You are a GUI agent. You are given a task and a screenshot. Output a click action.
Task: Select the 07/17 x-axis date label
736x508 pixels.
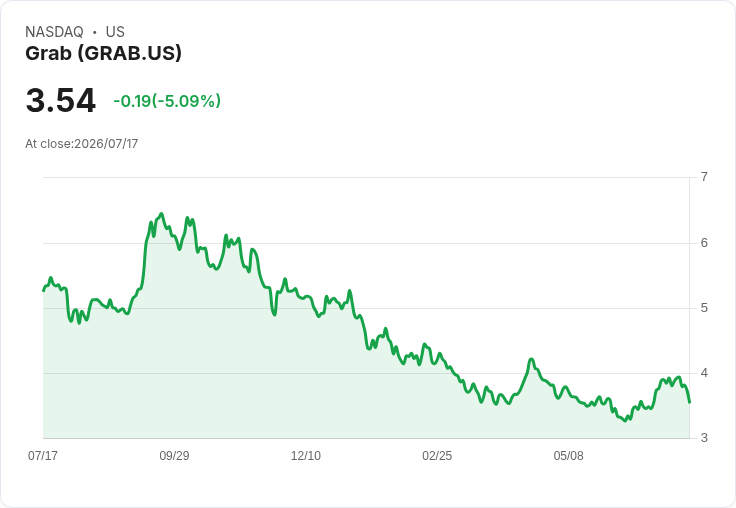[43, 455]
